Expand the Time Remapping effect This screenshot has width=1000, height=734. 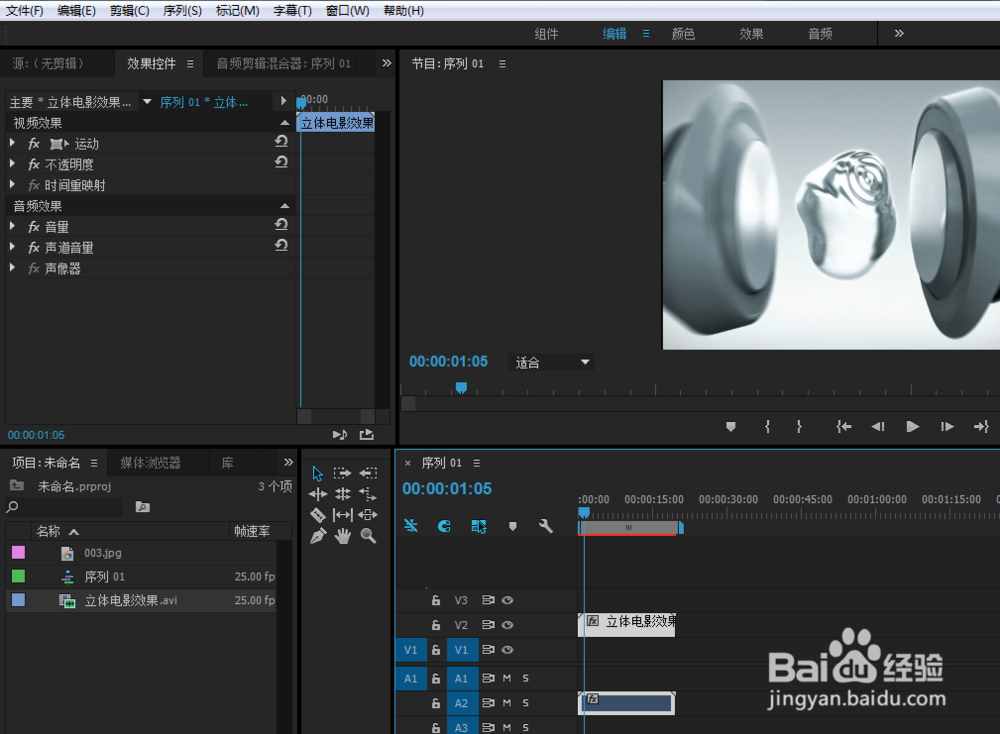click(x=12, y=185)
